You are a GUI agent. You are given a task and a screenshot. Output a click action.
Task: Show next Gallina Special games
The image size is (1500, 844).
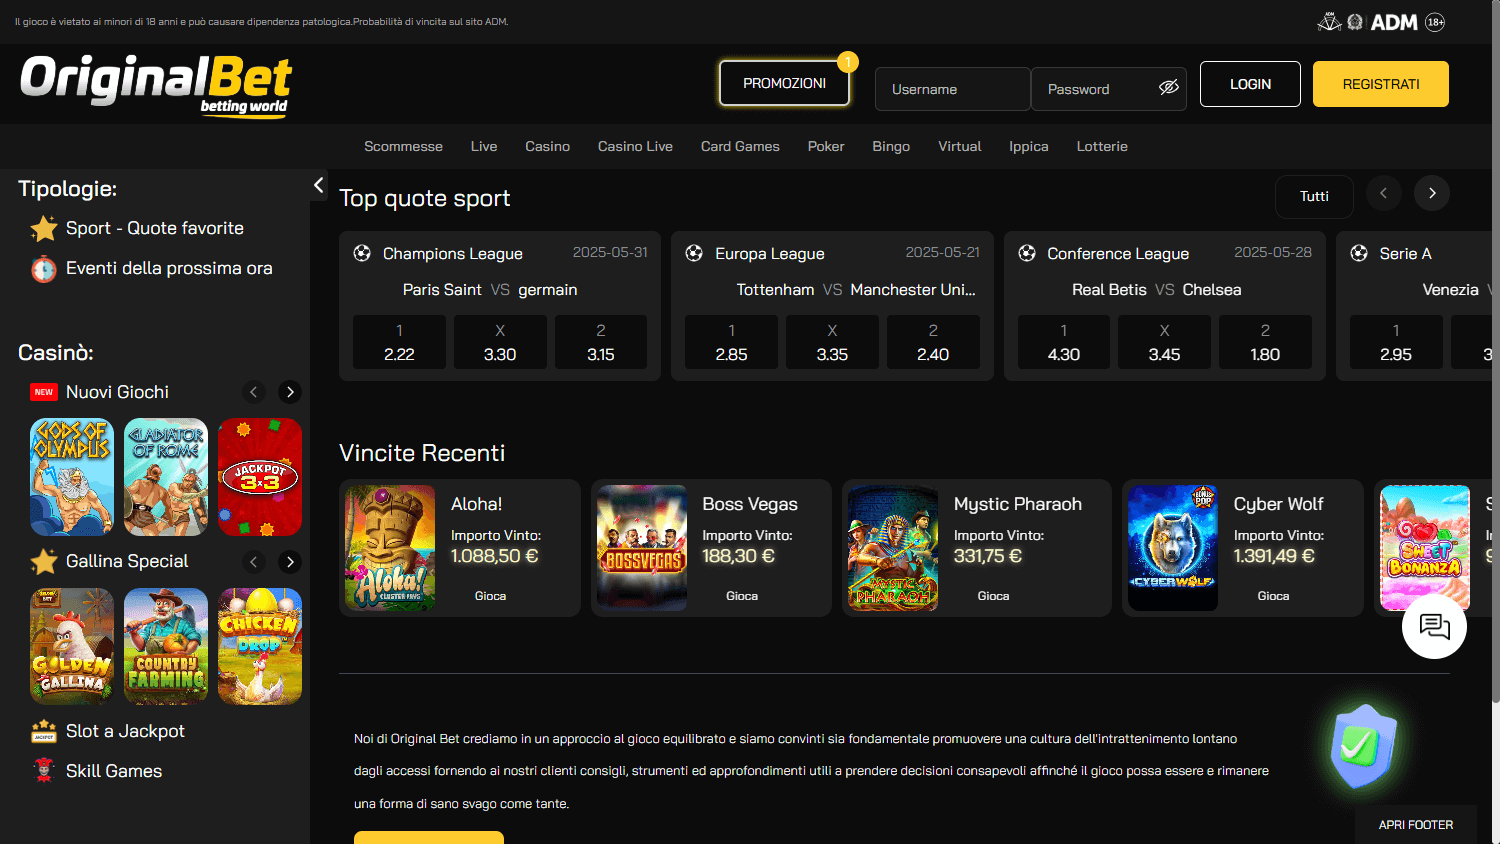[290, 562]
